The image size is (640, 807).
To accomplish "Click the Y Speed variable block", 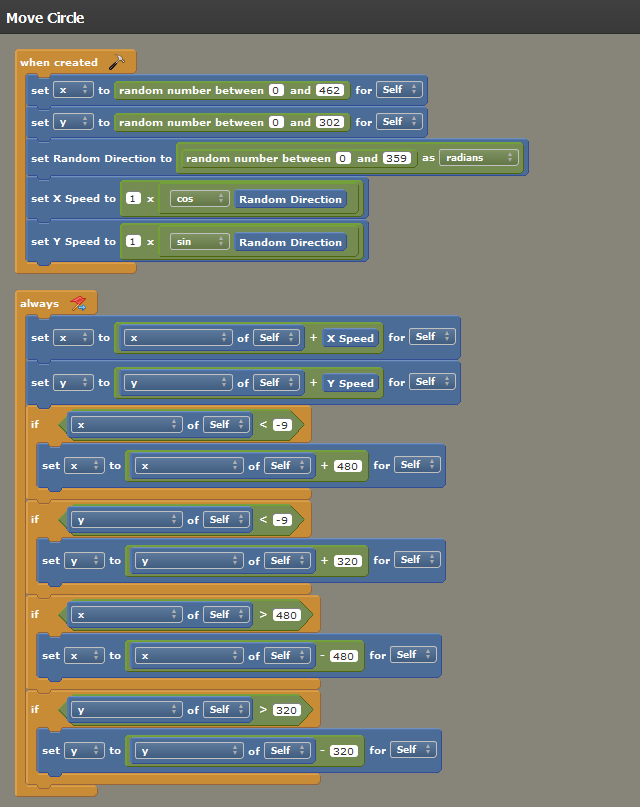I will click(350, 383).
